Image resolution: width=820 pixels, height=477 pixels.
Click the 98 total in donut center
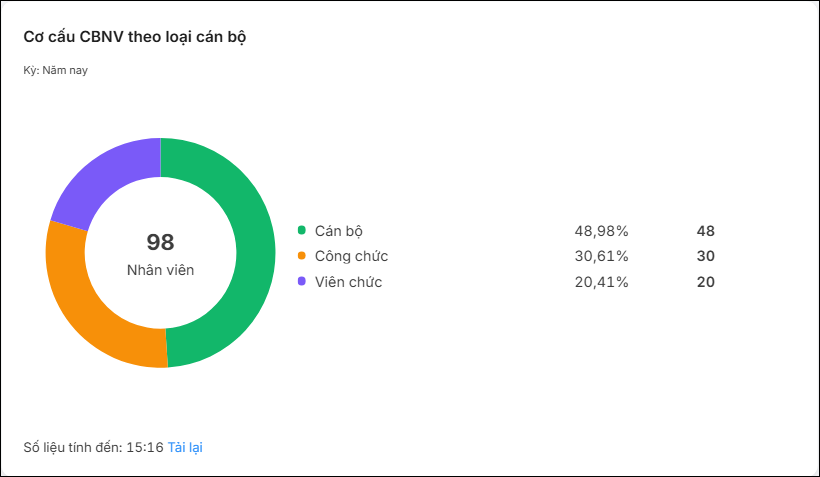pyautogui.click(x=161, y=242)
